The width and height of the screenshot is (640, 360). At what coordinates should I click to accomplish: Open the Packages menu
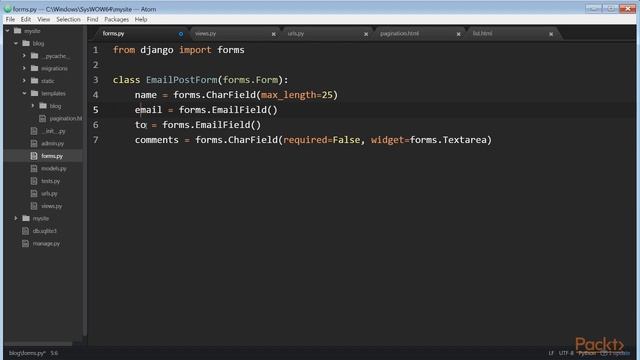(x=116, y=19)
